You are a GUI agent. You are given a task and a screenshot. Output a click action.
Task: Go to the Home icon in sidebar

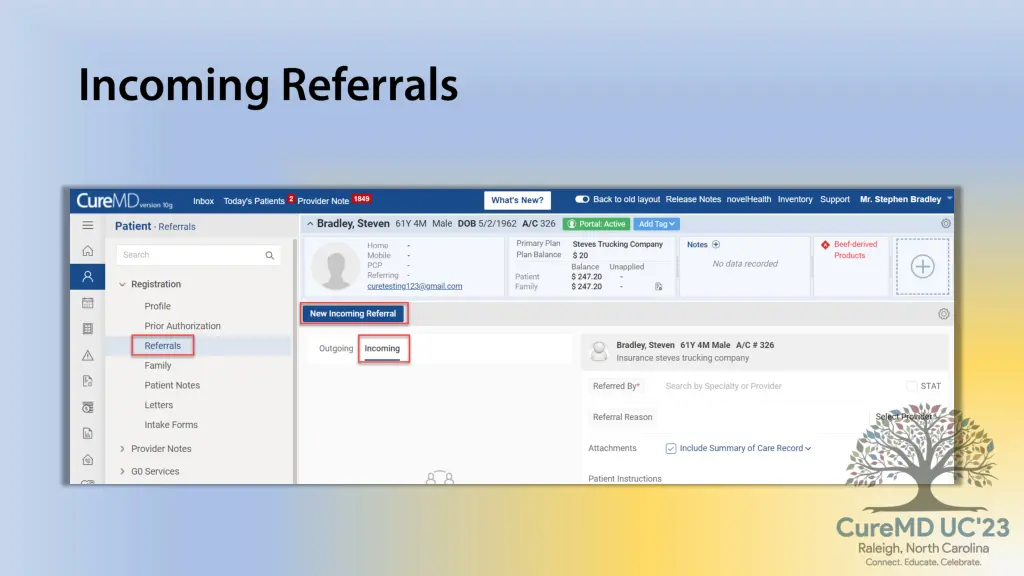click(88, 251)
